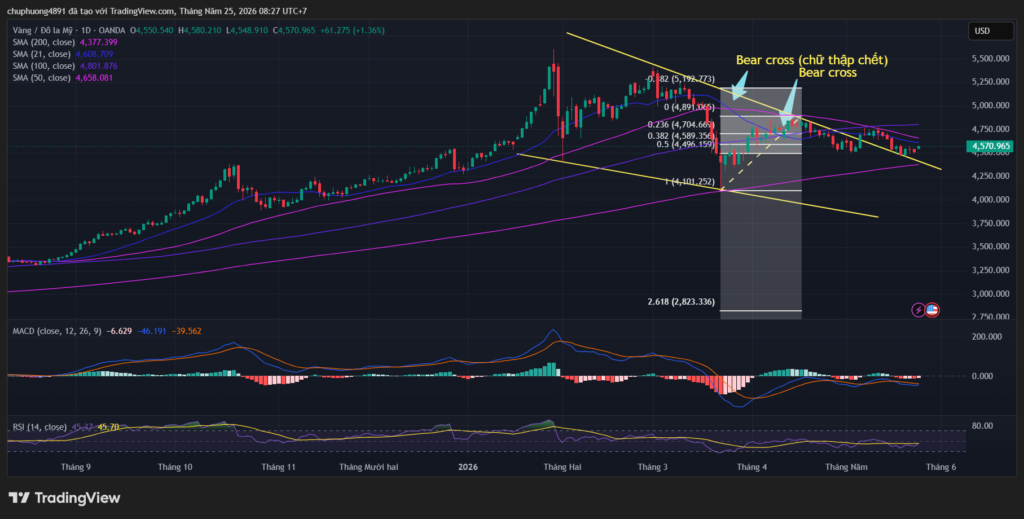Click the 'Tháng 6' time axis label
This screenshot has width=1024, height=519.
[x=941, y=467]
